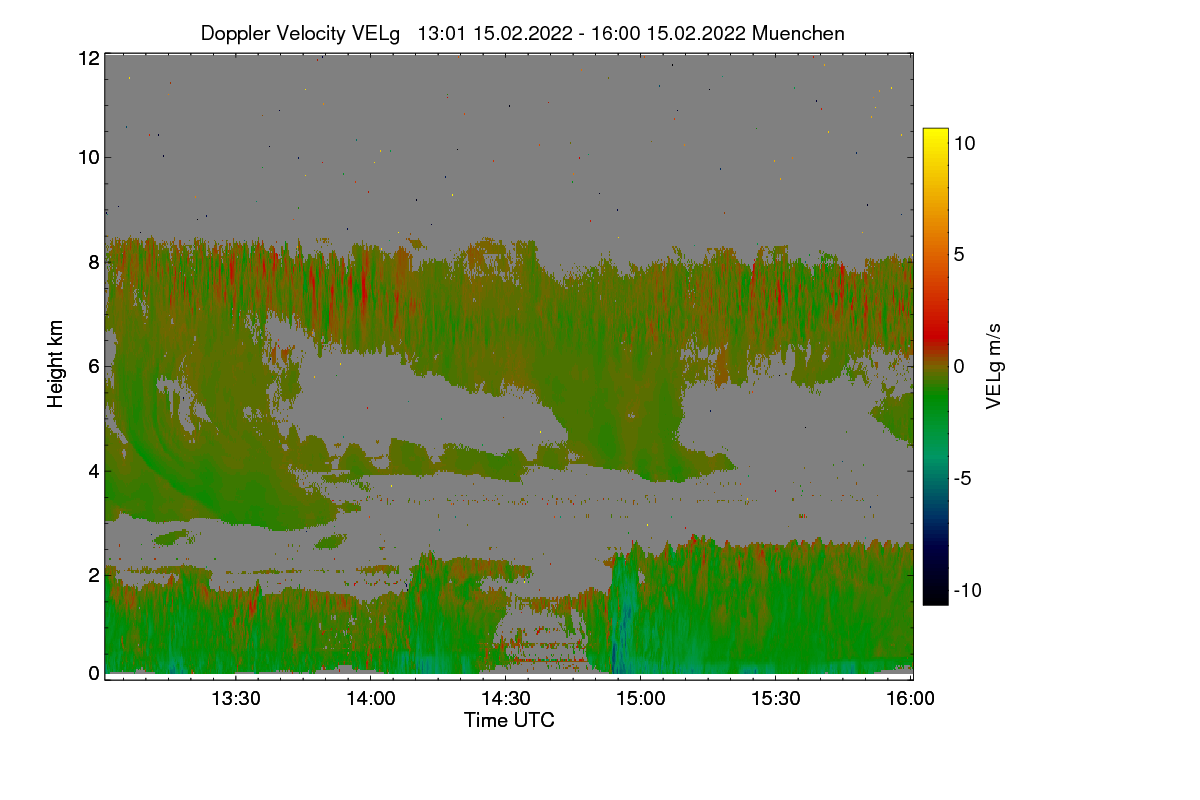The height and width of the screenshot is (800, 1200).
Task: Click the height tick label '8'
Action: (94, 262)
